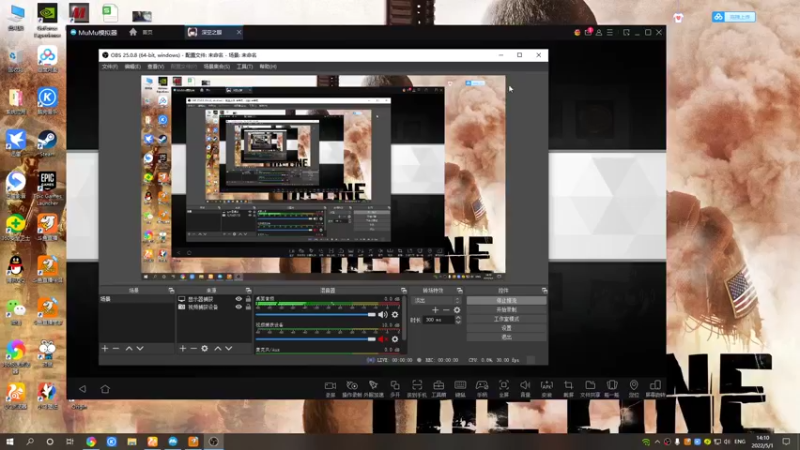Image resolution: width=800 pixels, height=450 pixels.
Task: Open the 工具(T) menu in OBS
Action: coord(244,67)
